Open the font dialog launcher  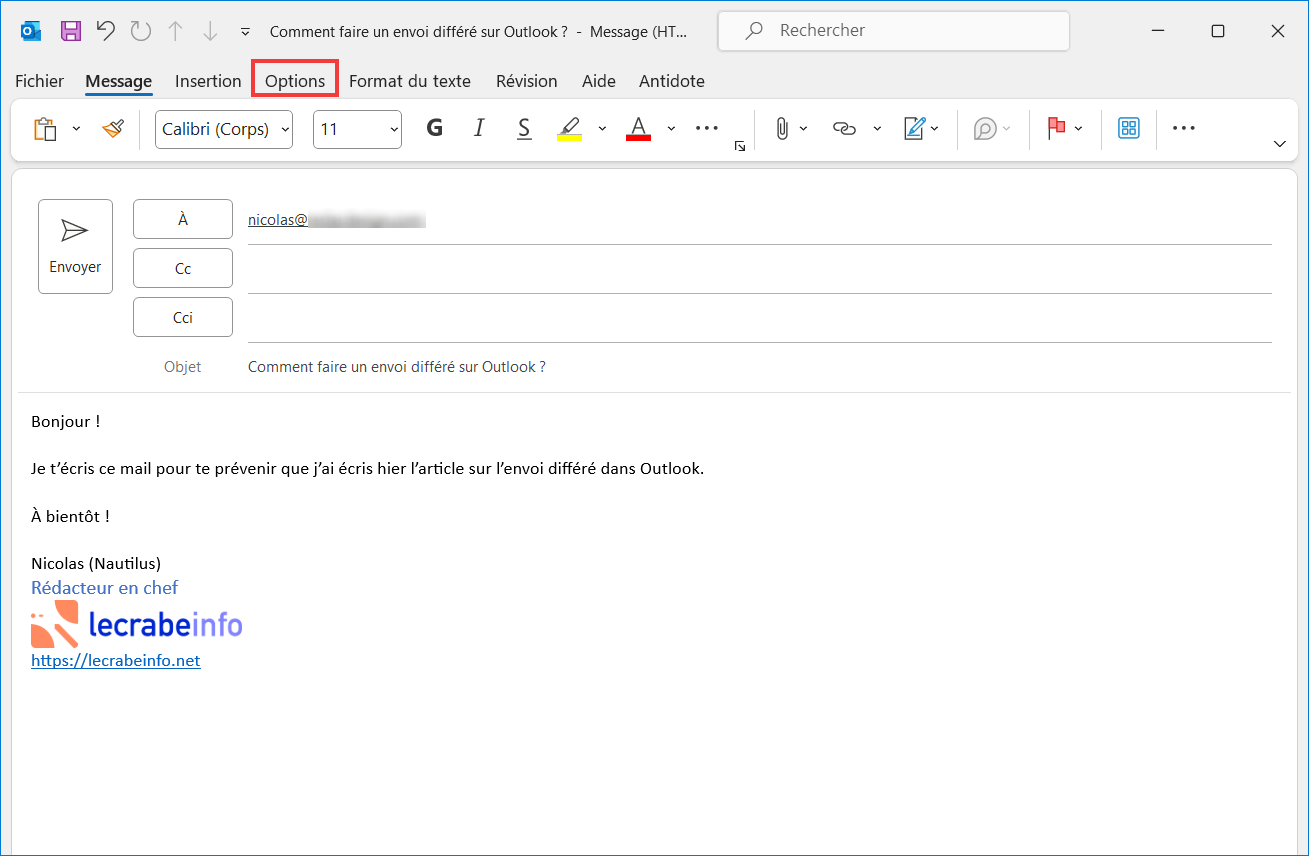740,147
